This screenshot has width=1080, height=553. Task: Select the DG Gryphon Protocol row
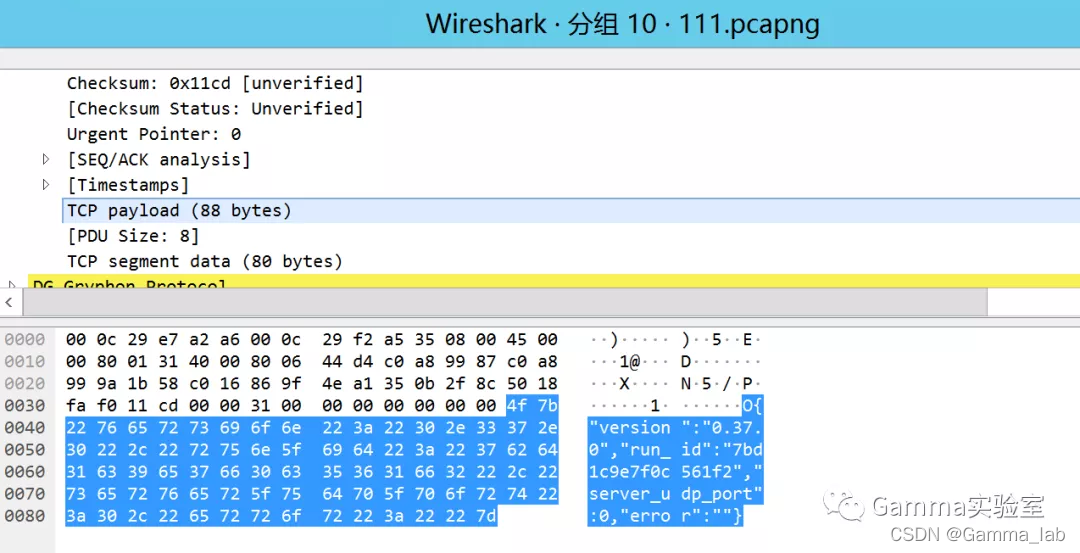coord(553,281)
